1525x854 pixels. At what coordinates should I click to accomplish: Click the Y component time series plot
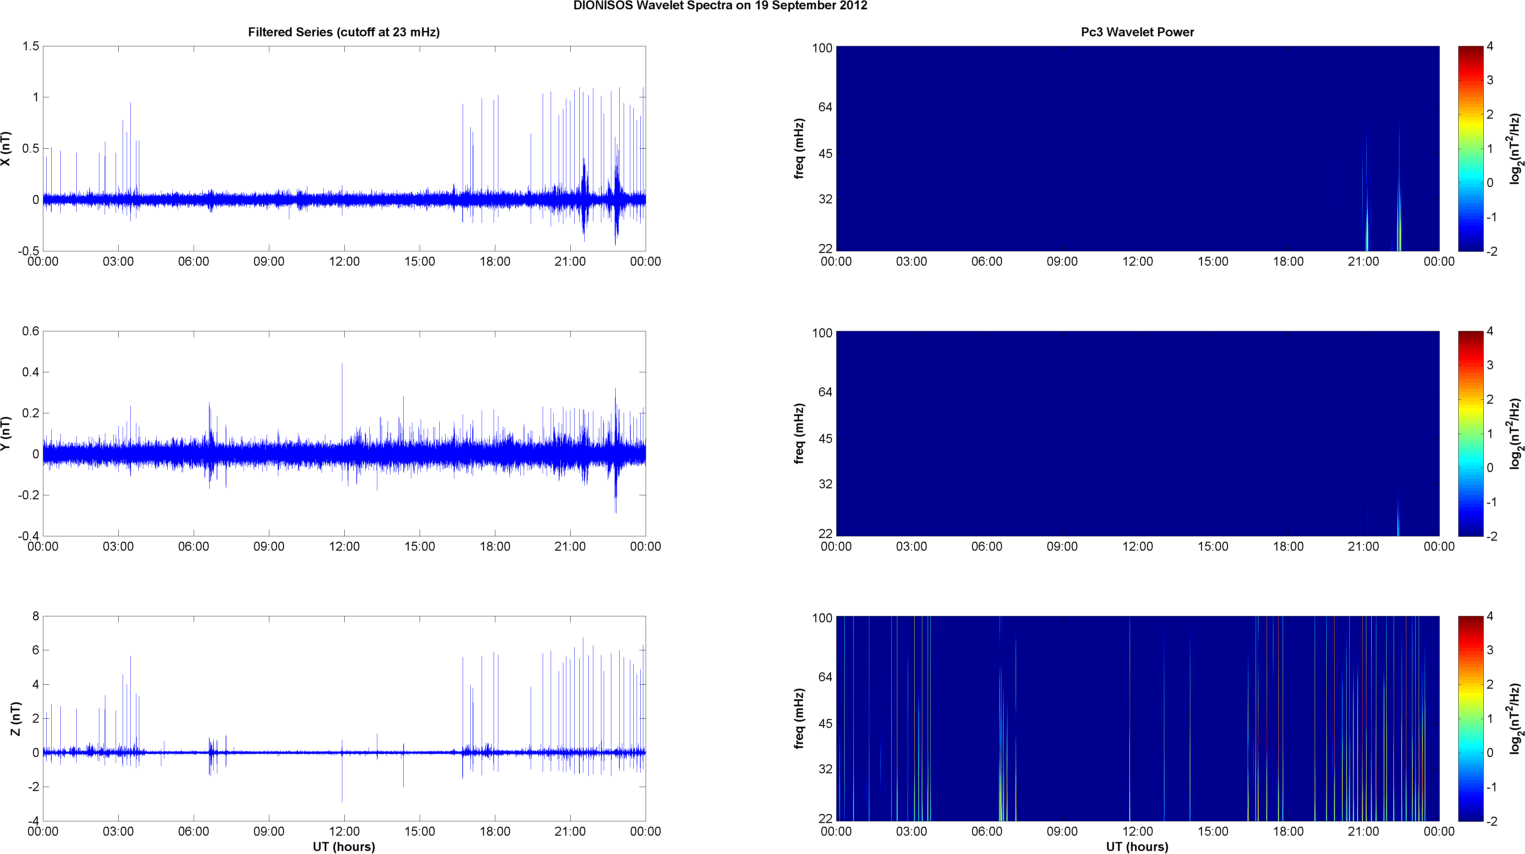pyautogui.click(x=344, y=433)
